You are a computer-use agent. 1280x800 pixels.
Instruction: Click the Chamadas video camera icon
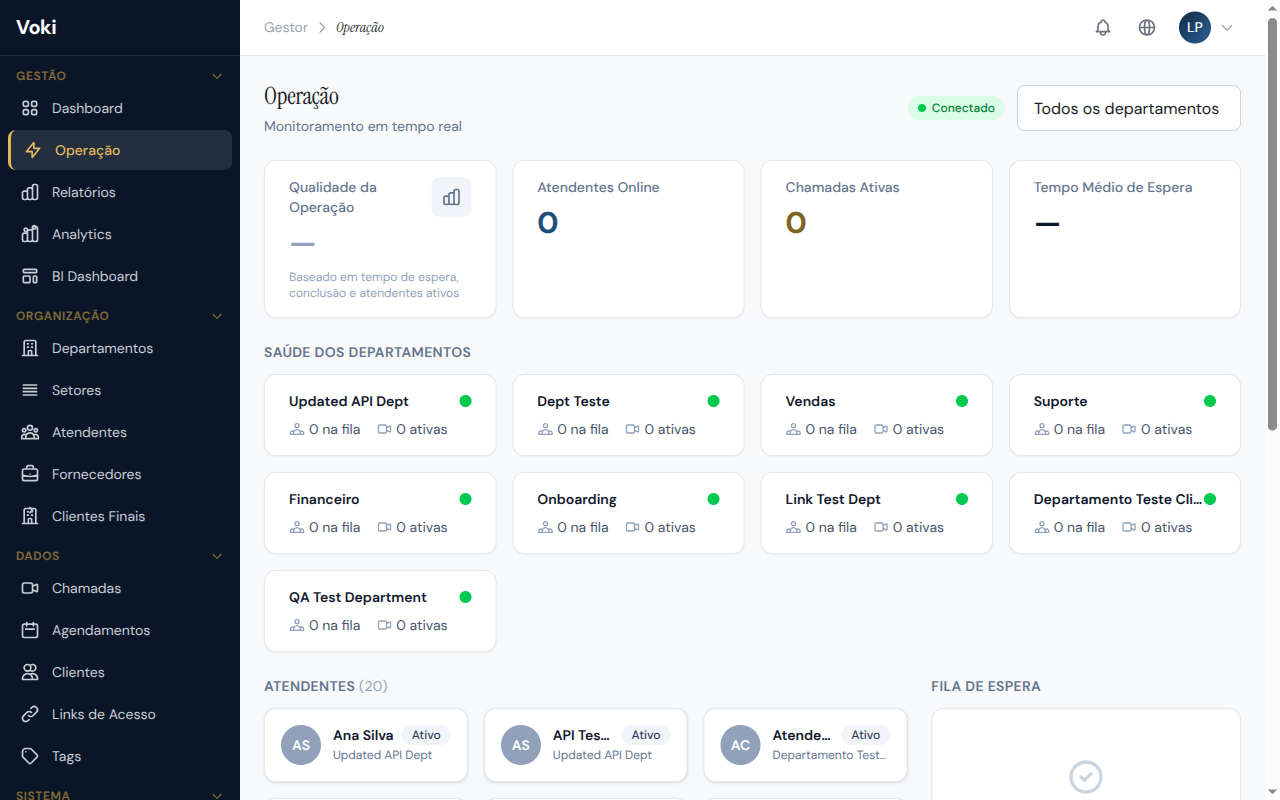[30, 588]
